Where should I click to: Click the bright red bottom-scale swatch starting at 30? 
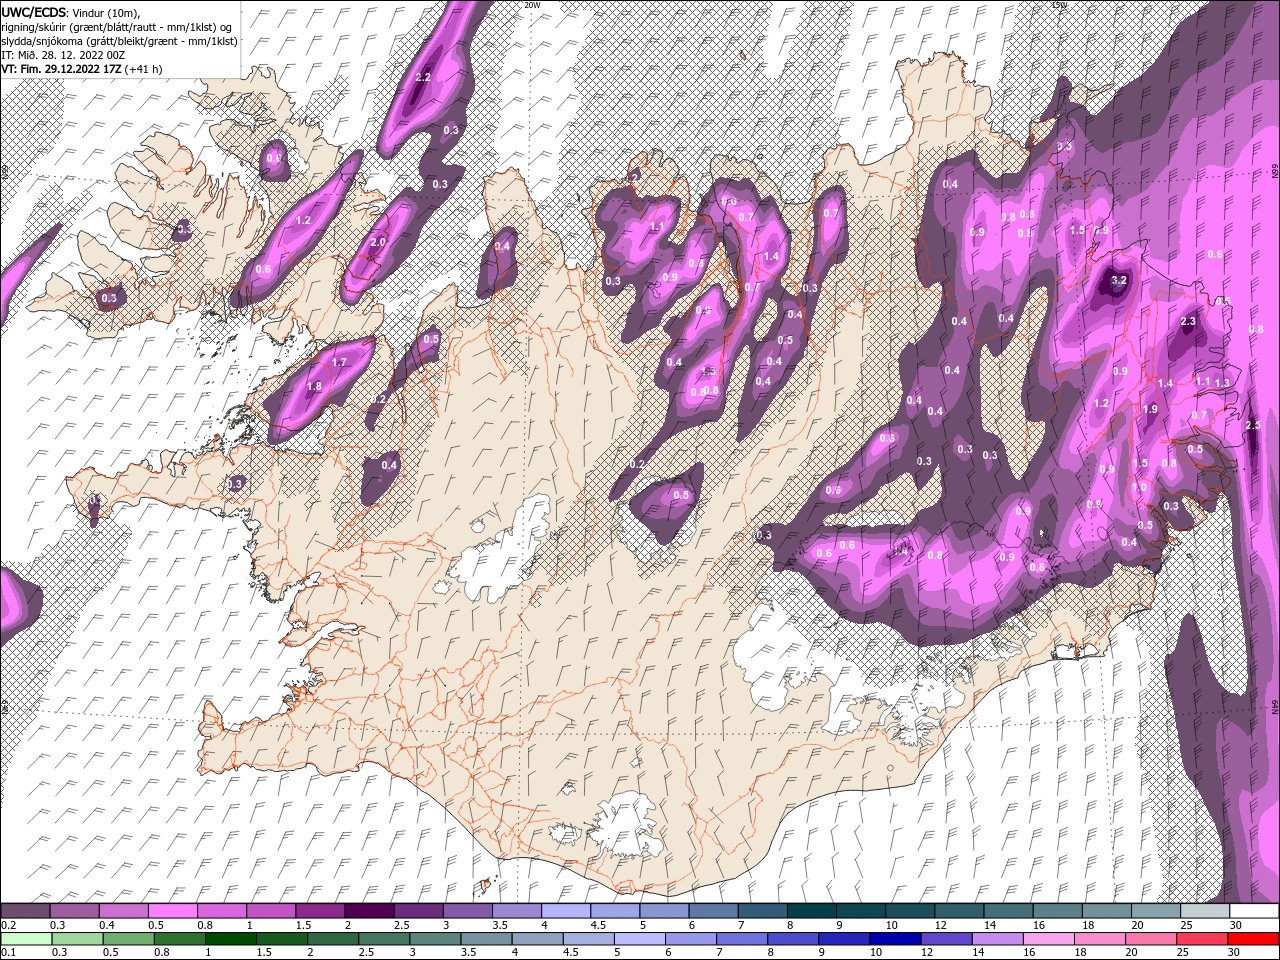[1253, 939]
